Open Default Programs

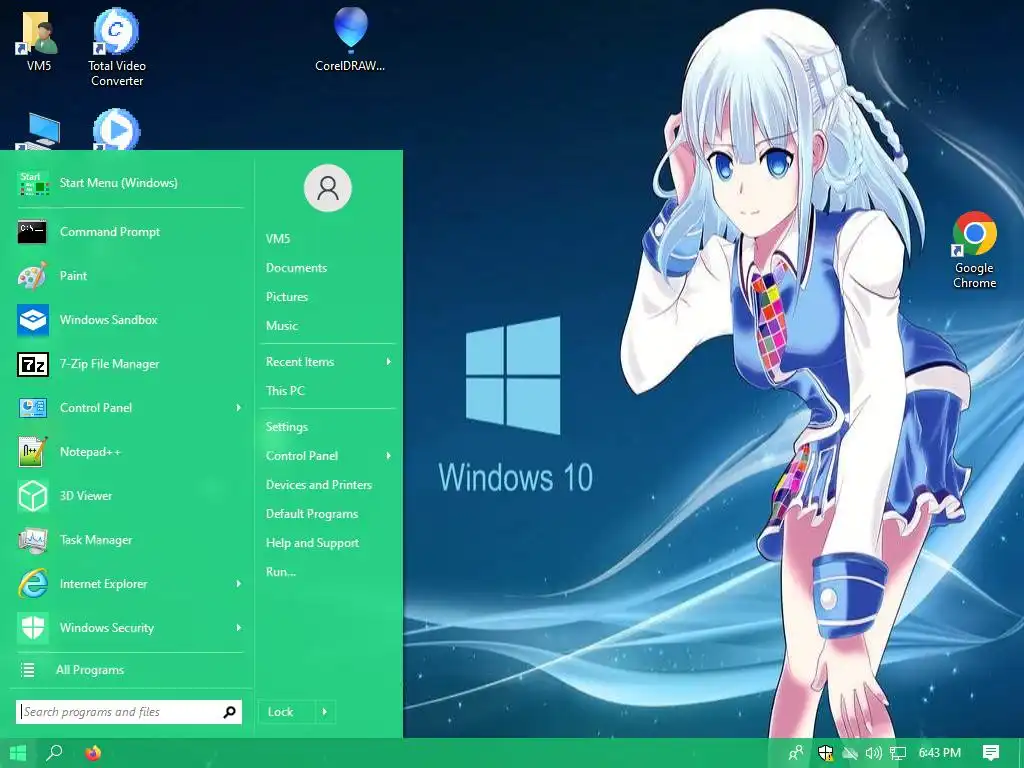point(312,514)
